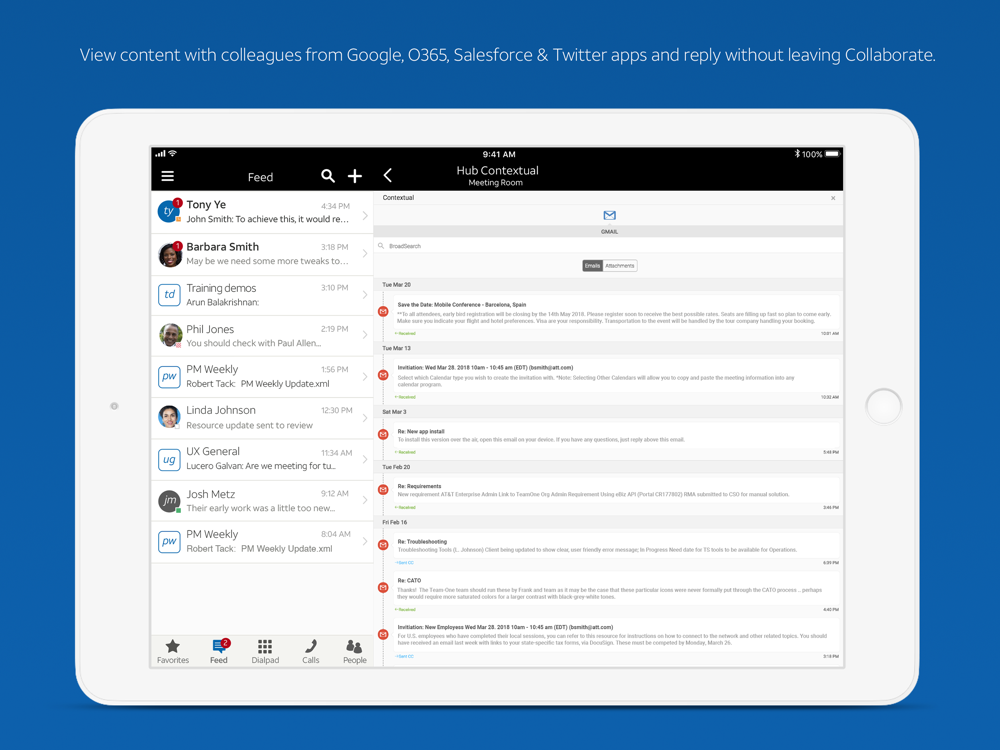Open the Calls tab
The image size is (1000, 750).
pos(311,652)
